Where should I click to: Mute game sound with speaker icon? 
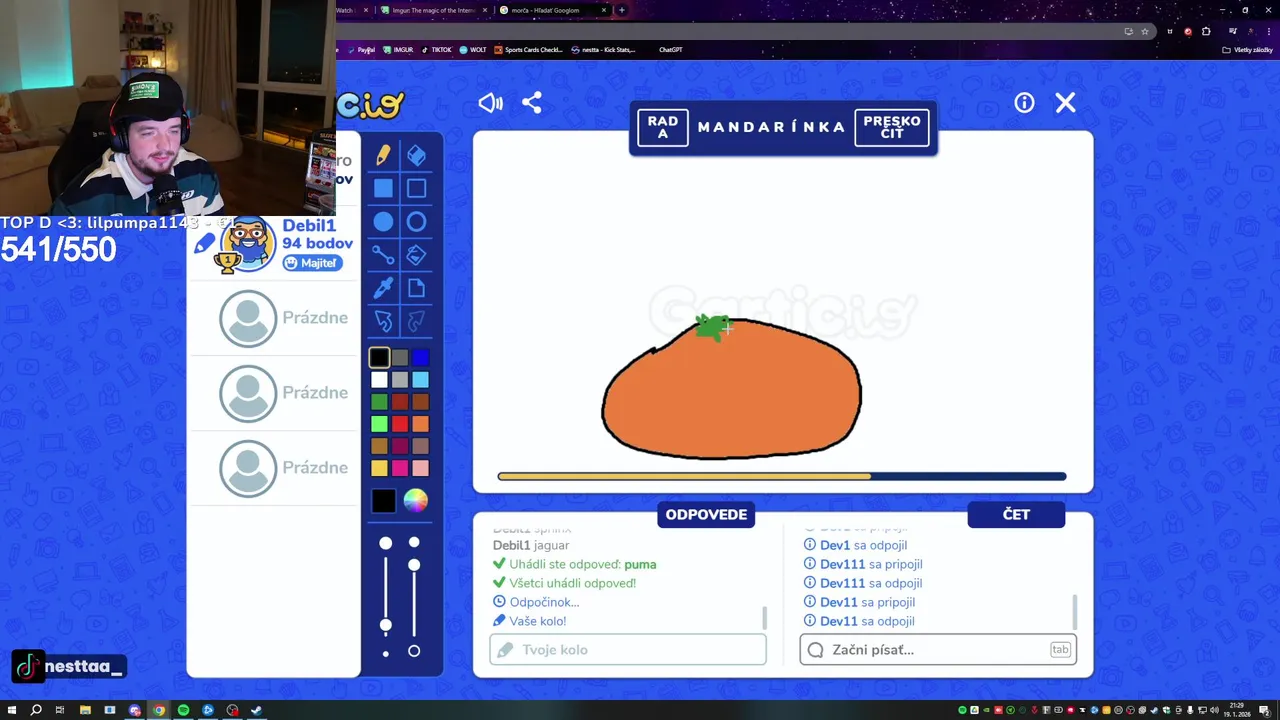tap(490, 103)
